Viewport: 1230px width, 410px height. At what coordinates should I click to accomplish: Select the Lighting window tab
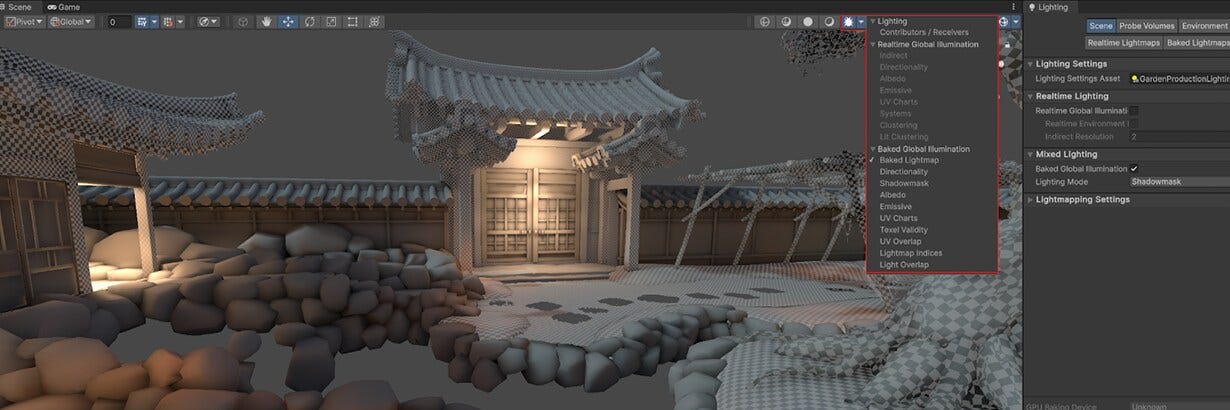click(1050, 7)
